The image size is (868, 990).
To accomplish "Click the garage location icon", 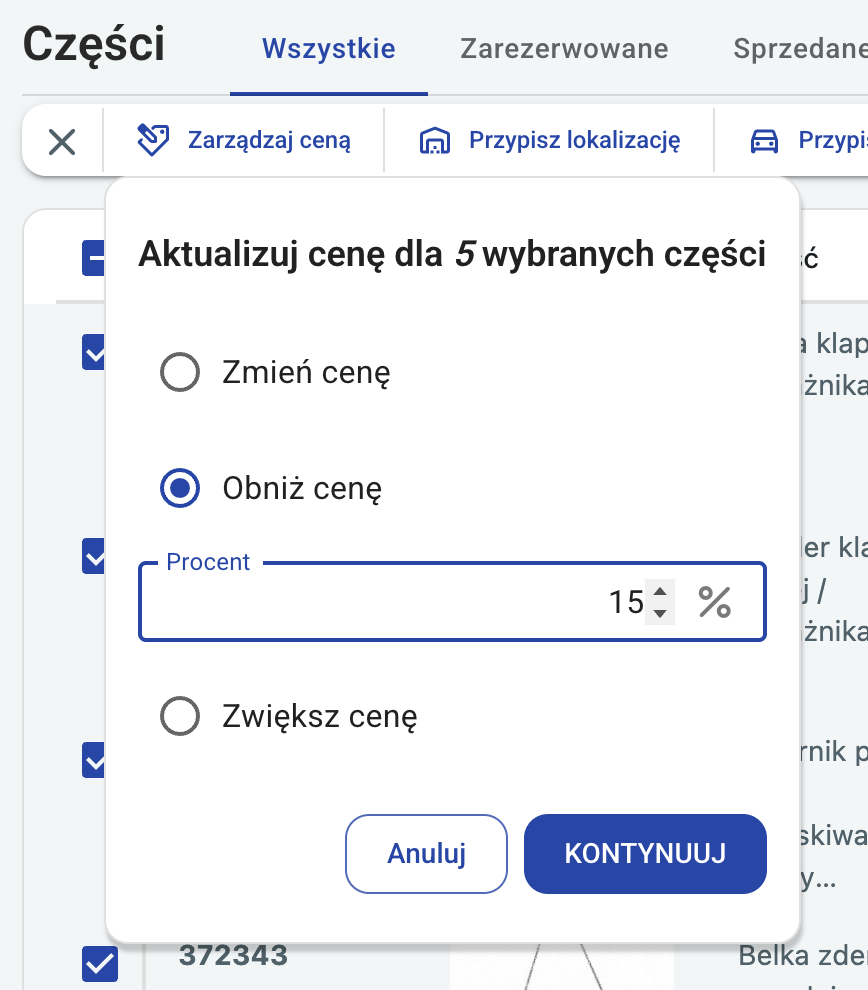I will coord(435,140).
